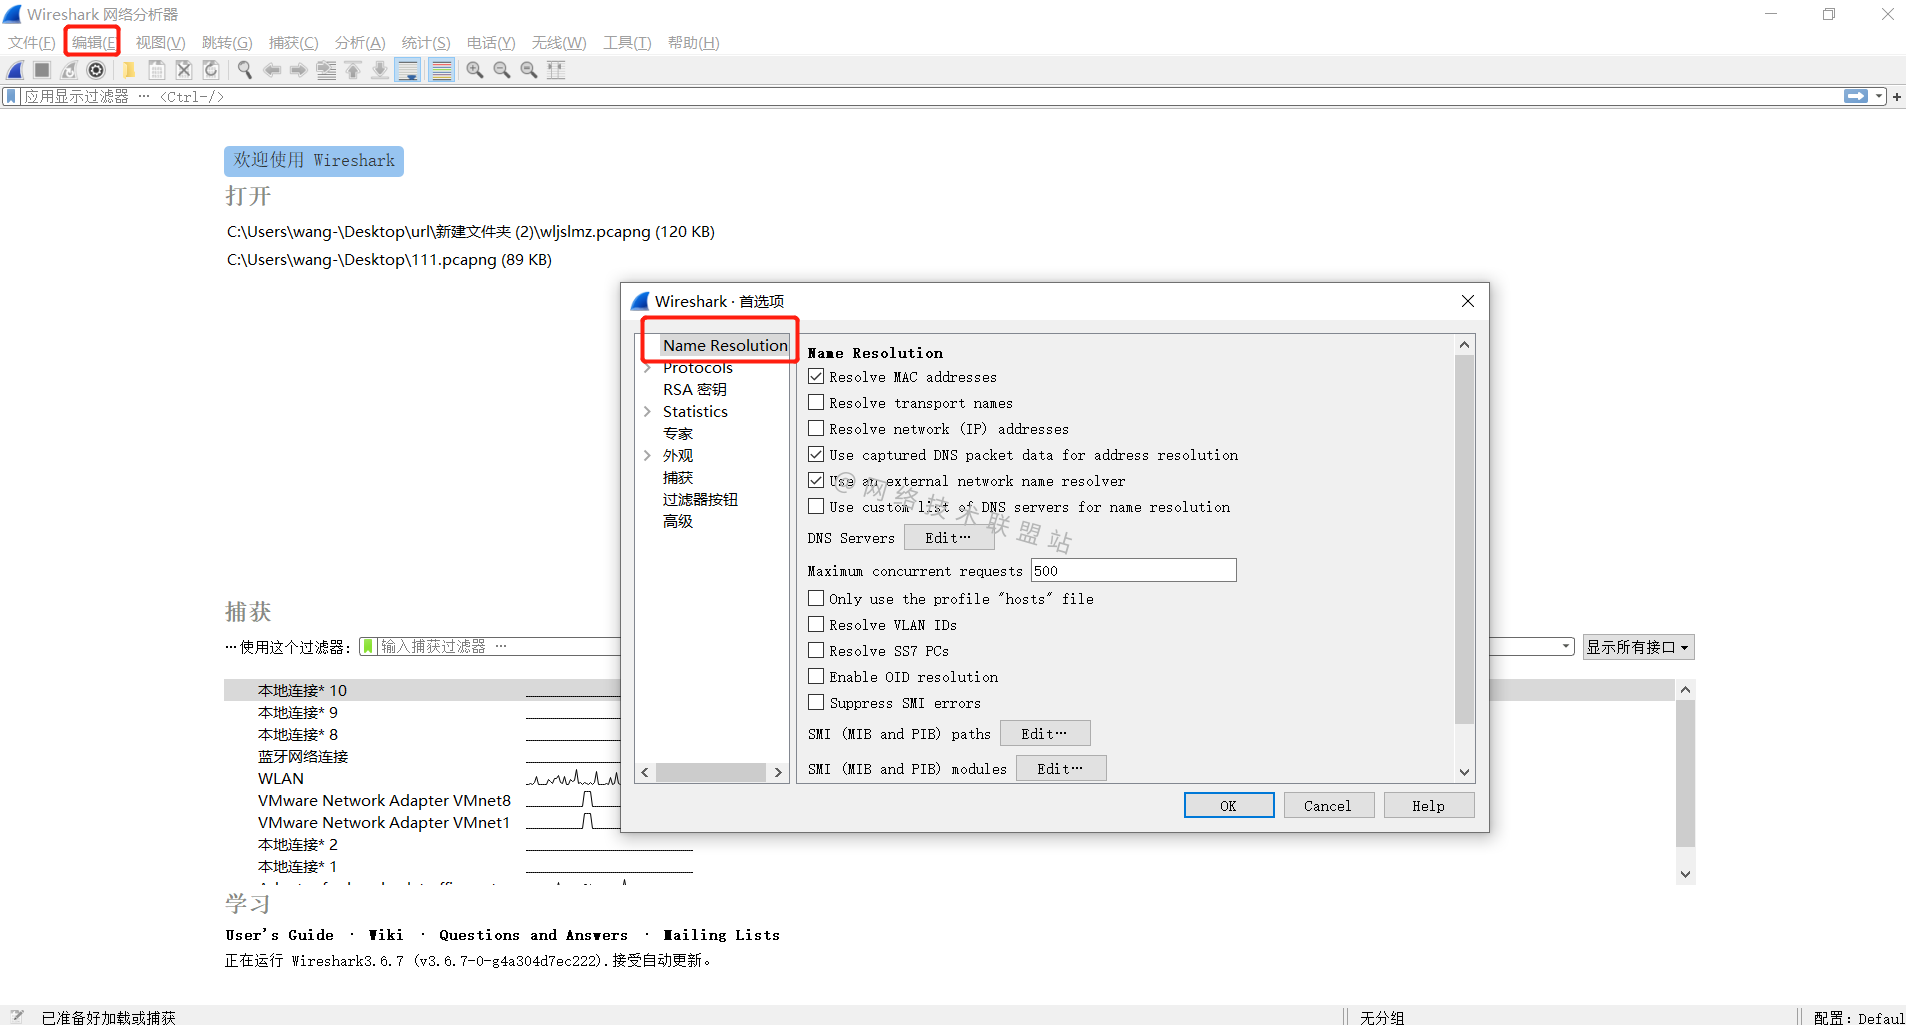
Task: Click SMI modules Edit button
Action: point(1061,768)
